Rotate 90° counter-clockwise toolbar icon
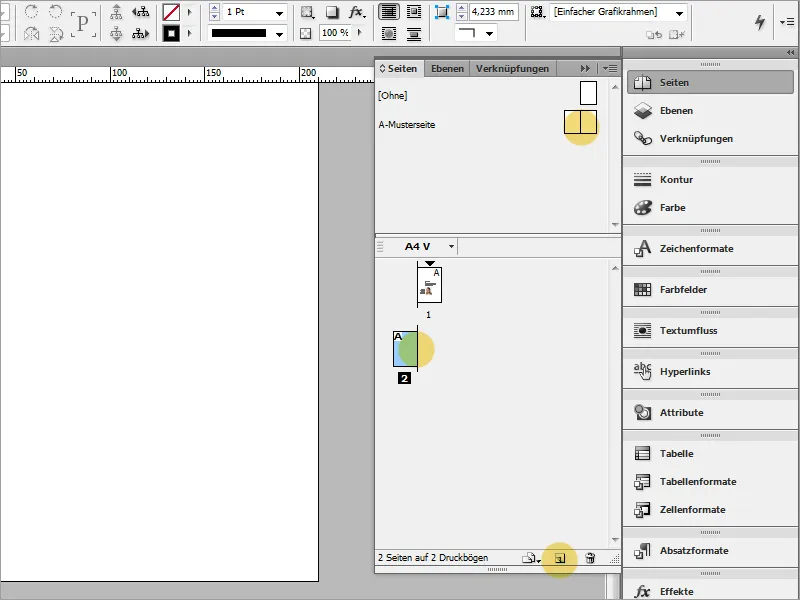800x600 pixels. pos(56,11)
